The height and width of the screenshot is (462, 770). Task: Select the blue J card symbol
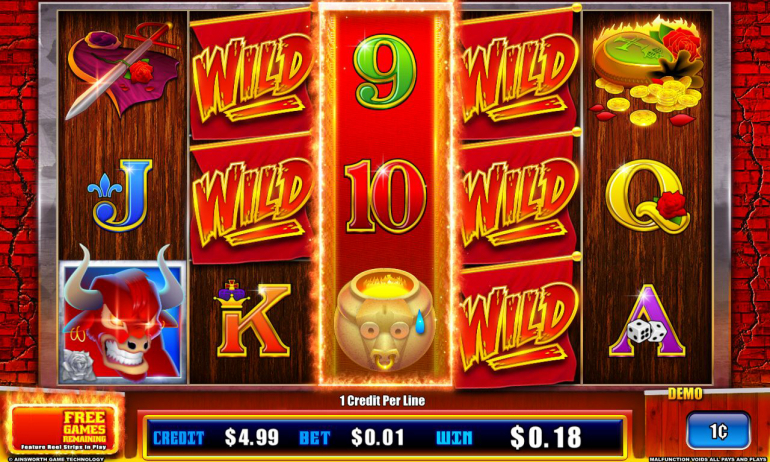click(121, 195)
